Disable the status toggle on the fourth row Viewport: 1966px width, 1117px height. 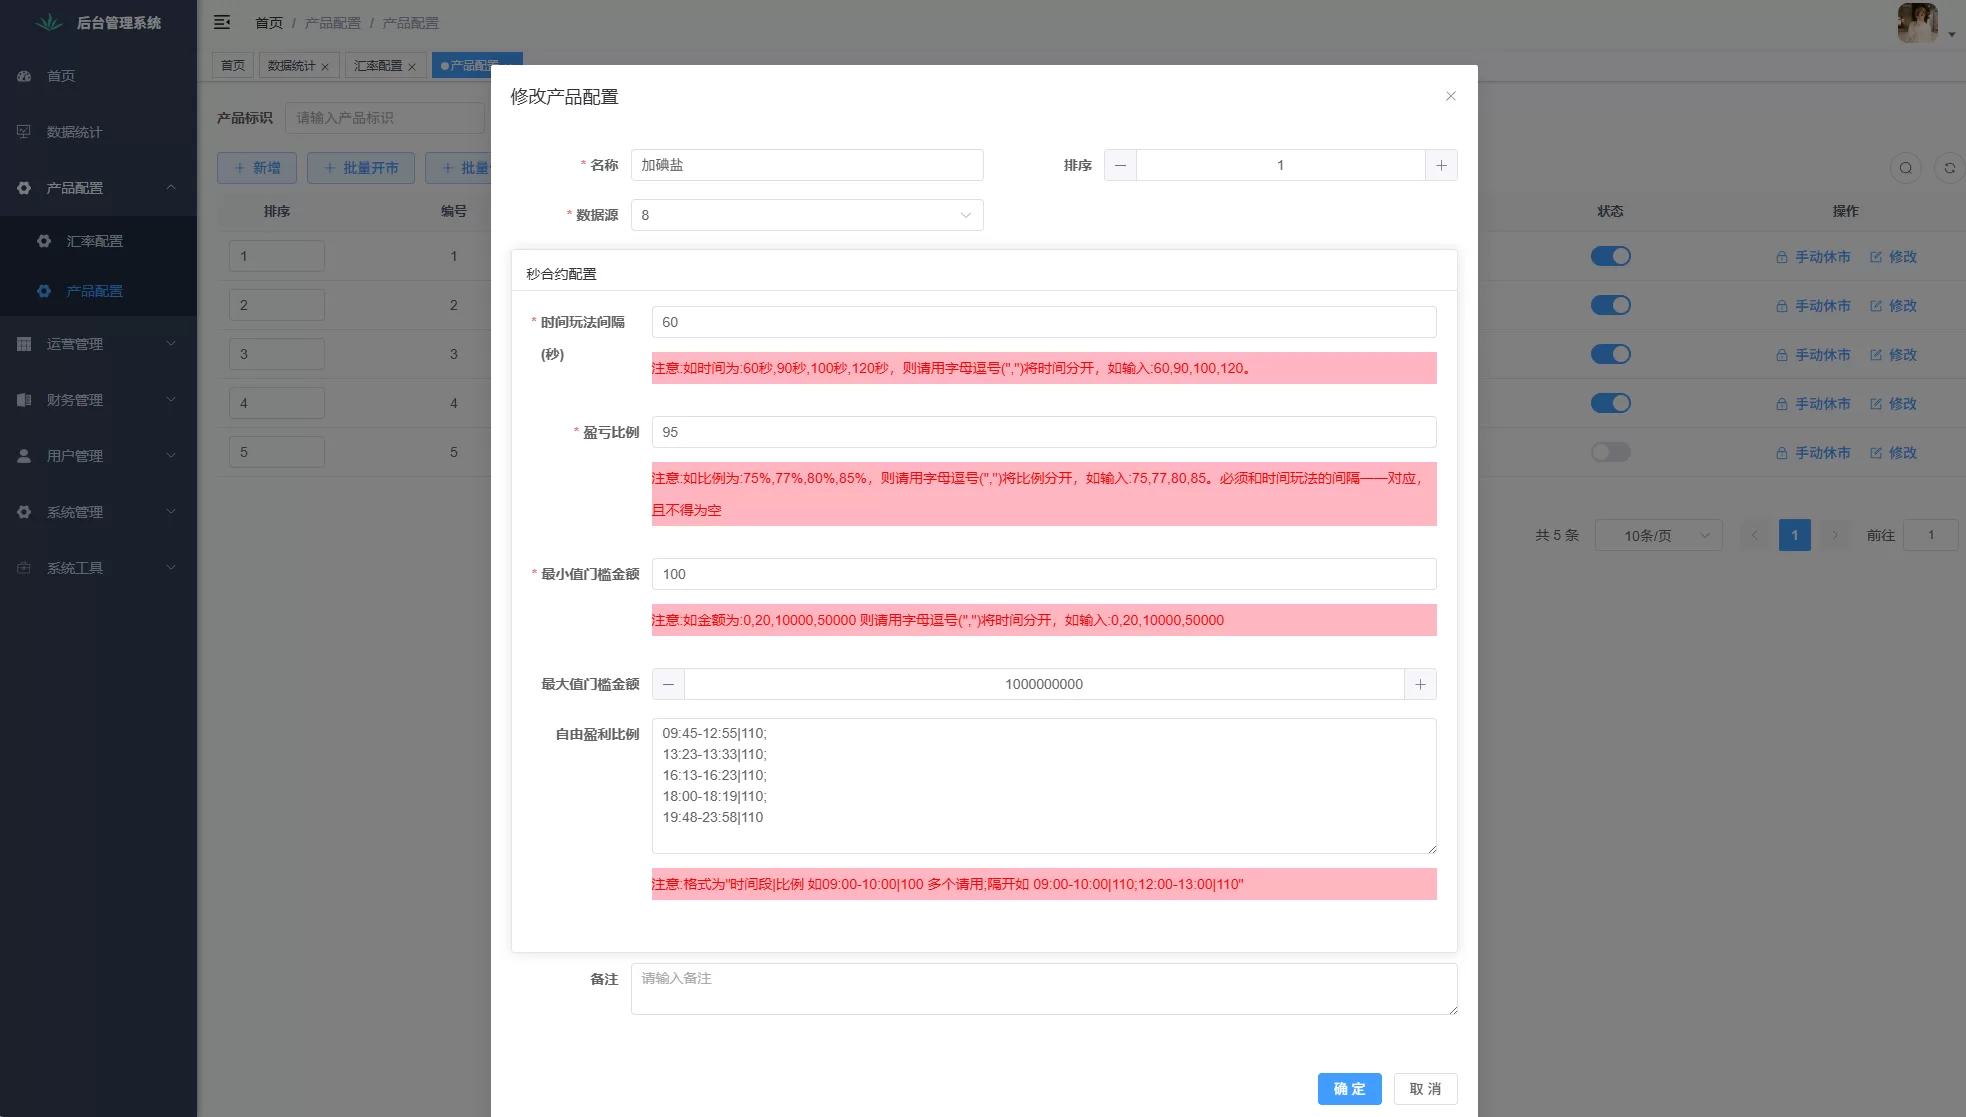(x=1610, y=403)
